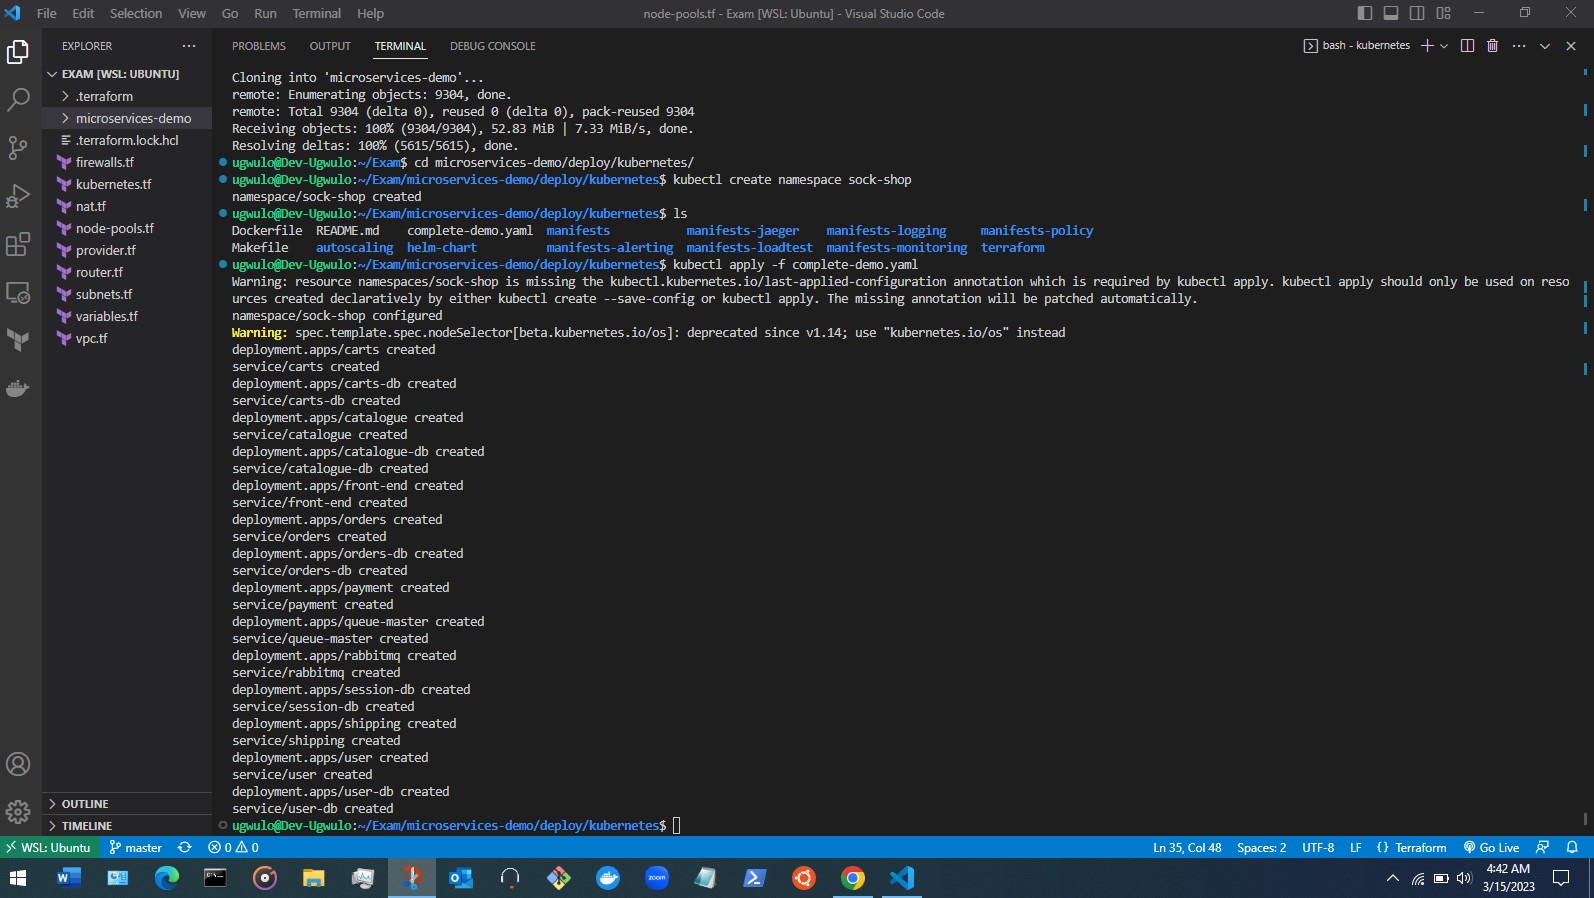1594x898 pixels.
Task: Open the Run and Debug view
Action: tap(18, 196)
